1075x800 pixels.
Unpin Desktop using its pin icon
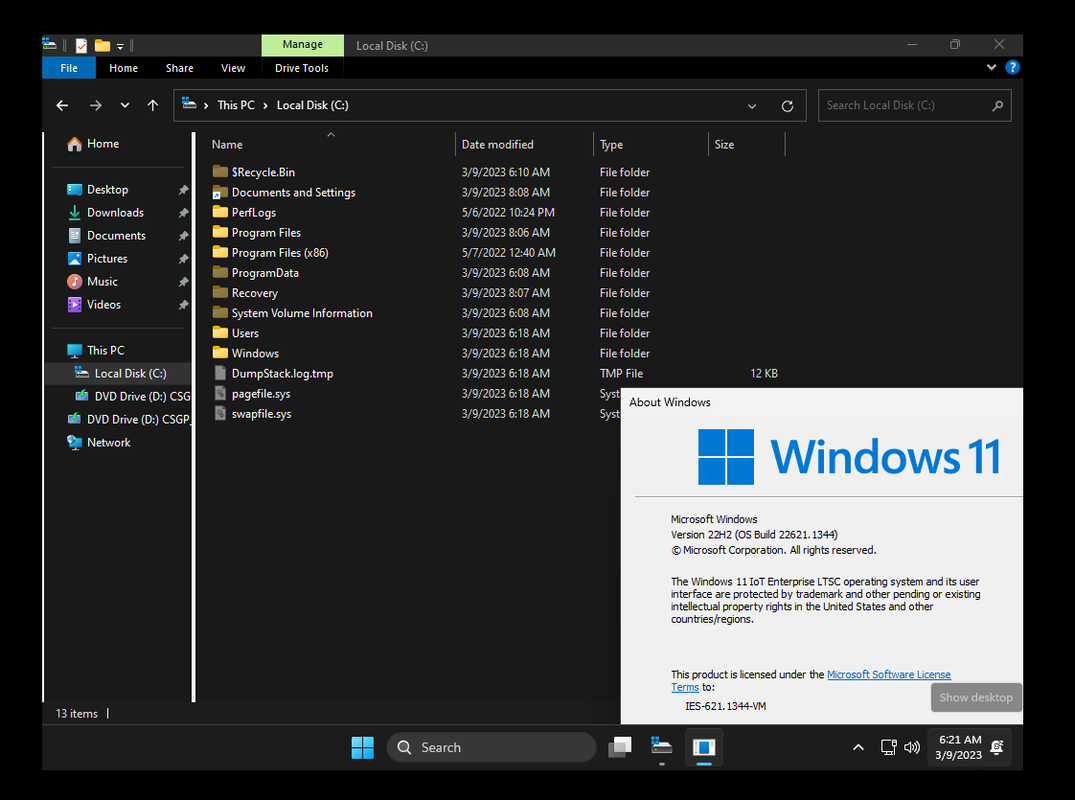tap(183, 190)
